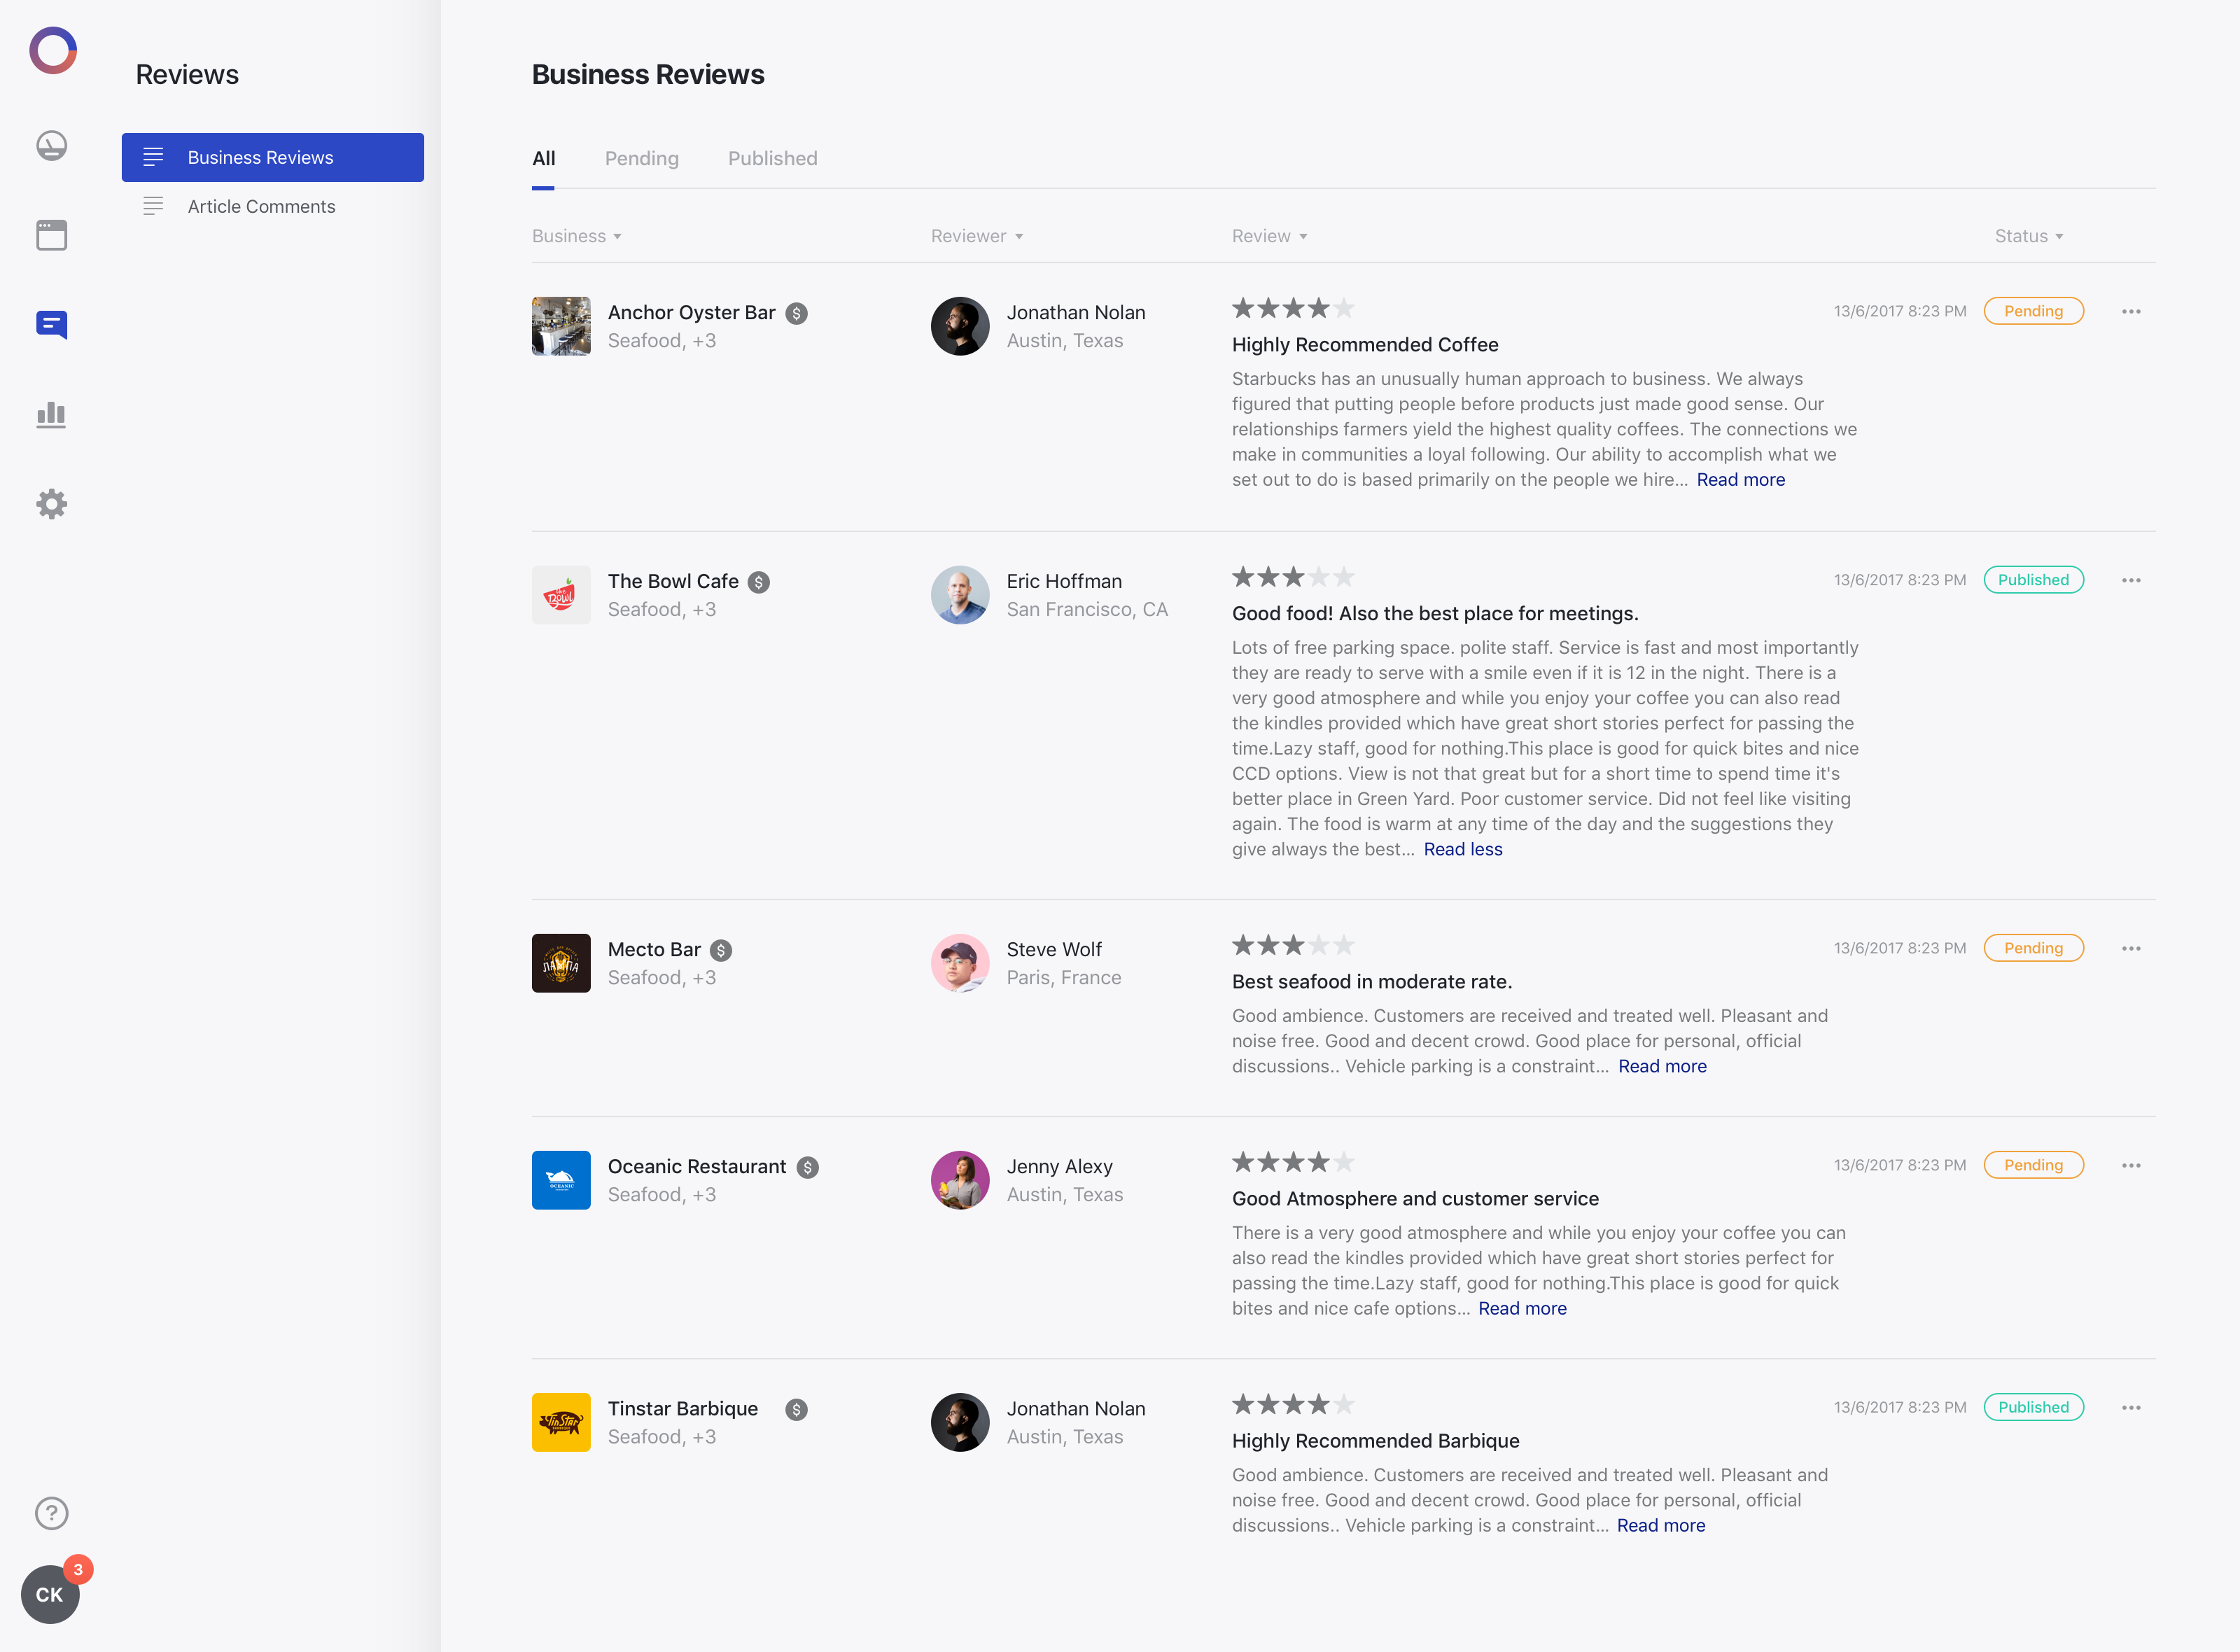The height and width of the screenshot is (1652, 2240).
Task: Click the dollar badge next to Anchor Oyster Bar
Action: [x=797, y=313]
